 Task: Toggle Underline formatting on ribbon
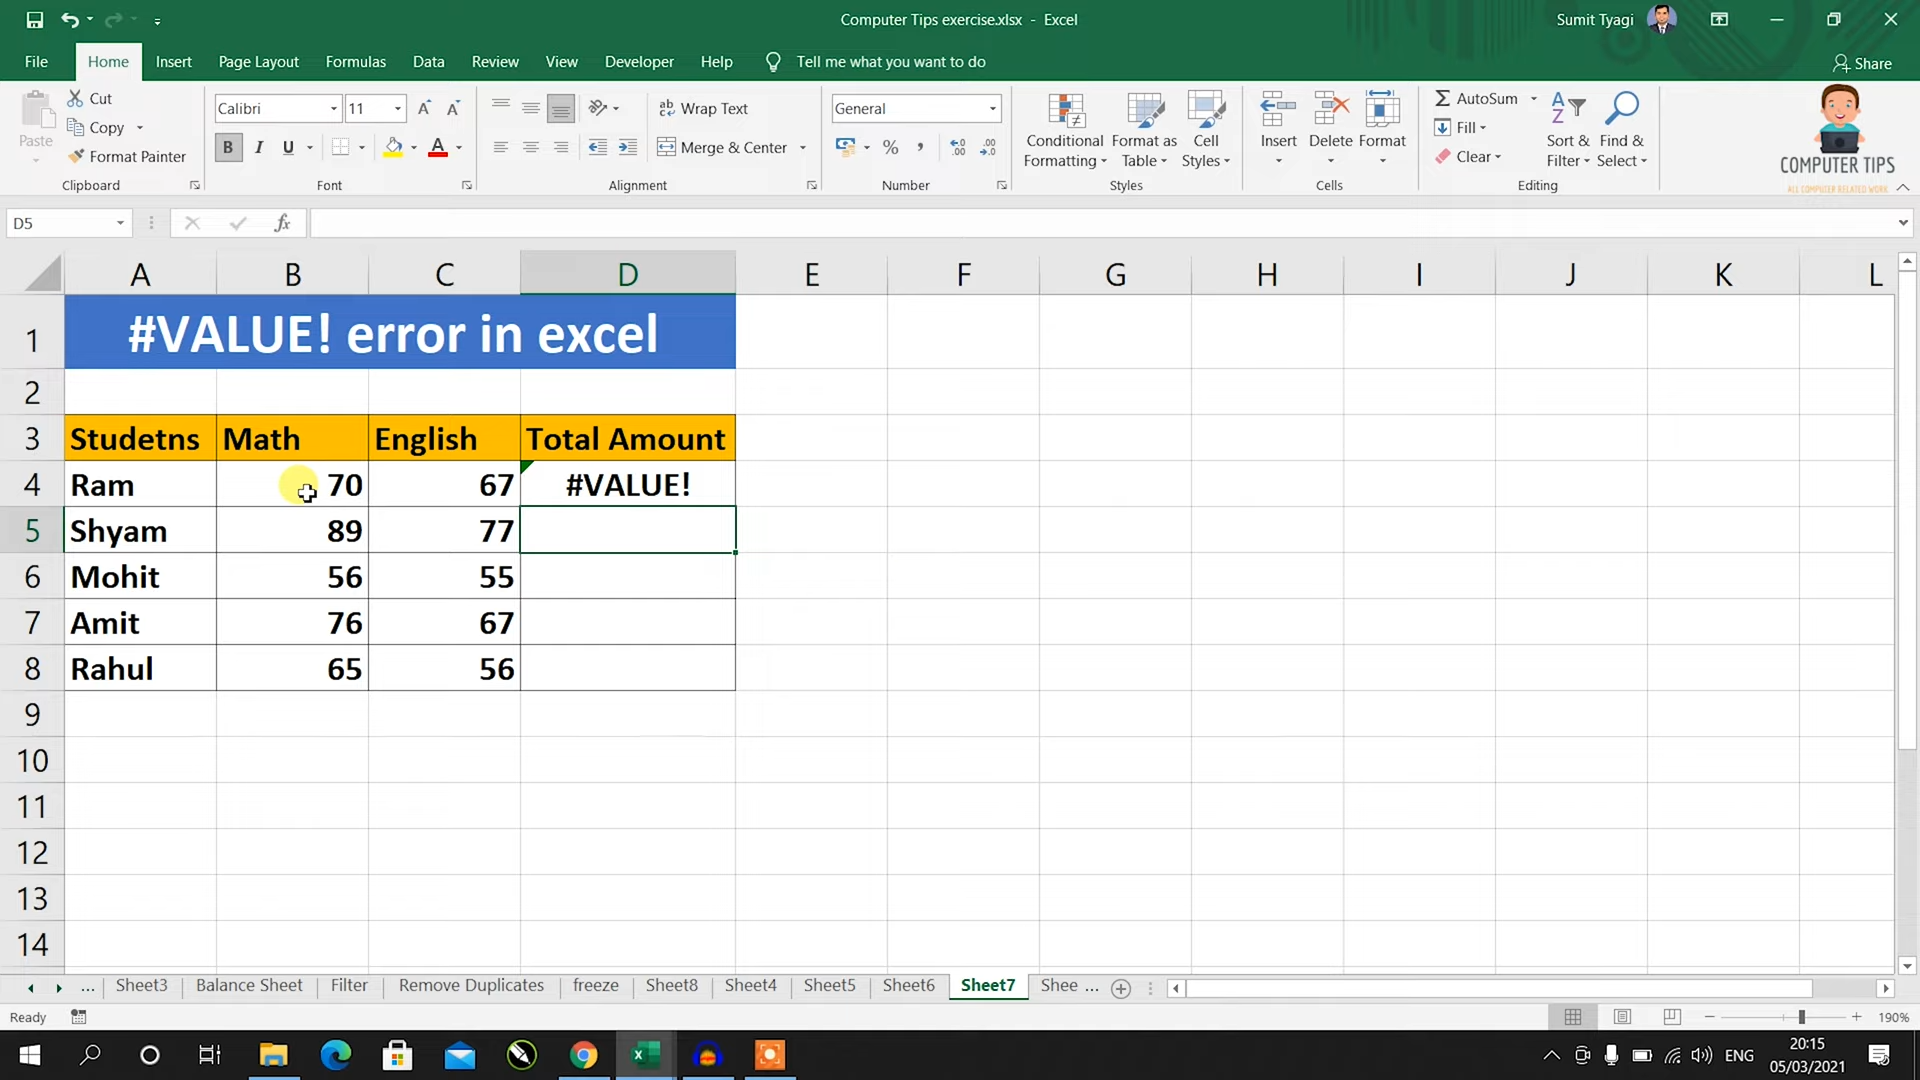pyautogui.click(x=287, y=146)
